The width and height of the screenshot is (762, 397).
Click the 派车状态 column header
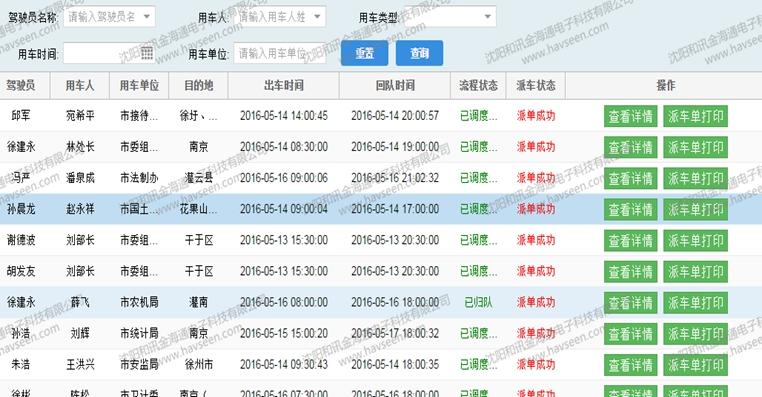536,86
